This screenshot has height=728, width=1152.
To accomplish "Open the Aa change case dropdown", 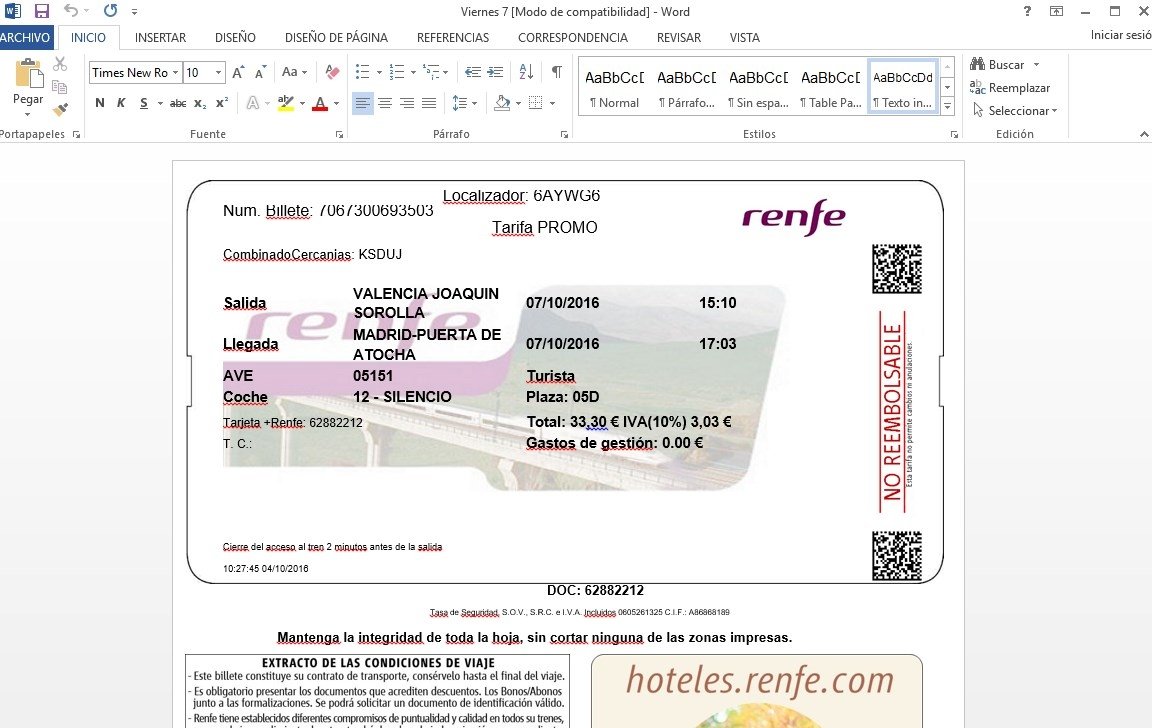I will [294, 72].
